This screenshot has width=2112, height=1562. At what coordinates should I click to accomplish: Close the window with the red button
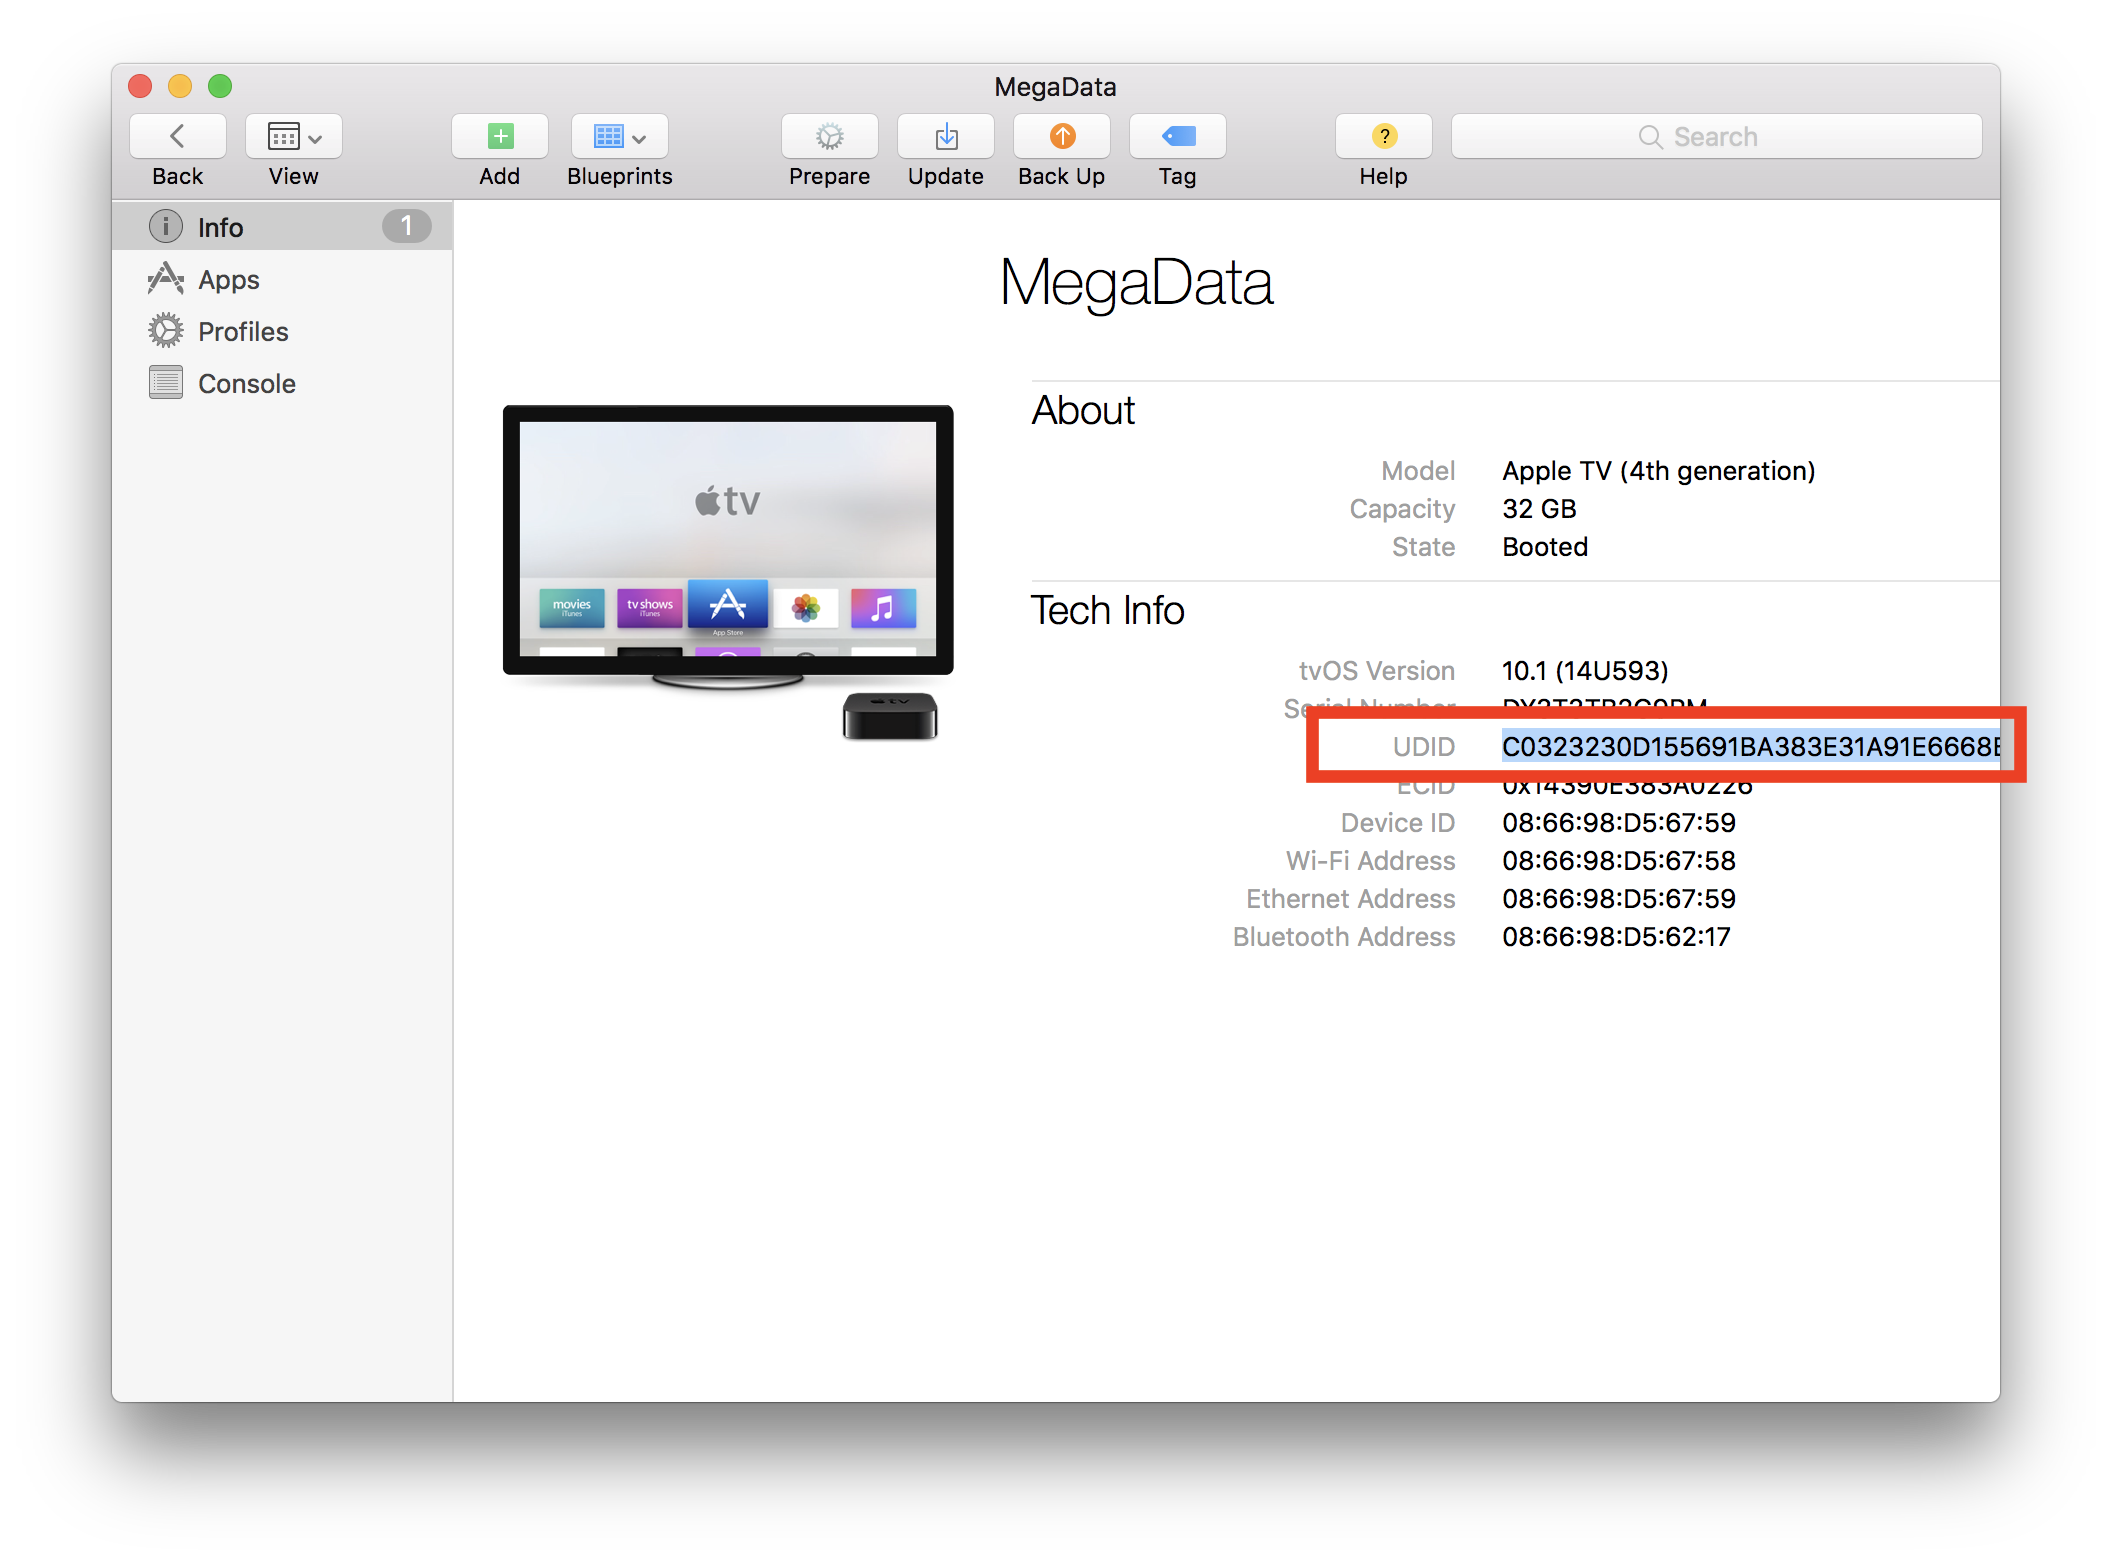[140, 86]
